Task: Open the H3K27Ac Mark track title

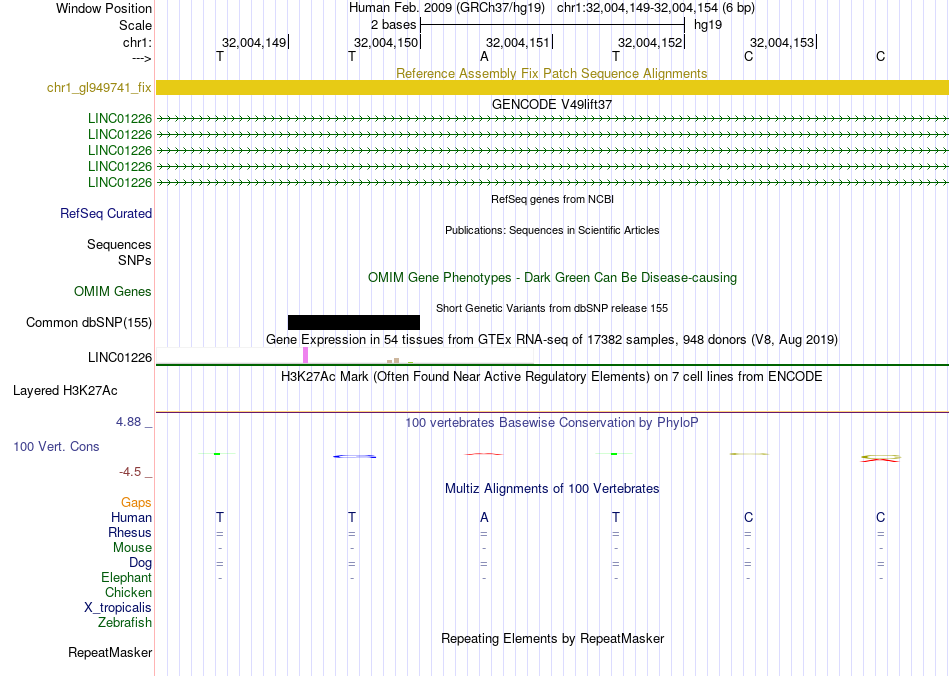Action: click(x=552, y=376)
